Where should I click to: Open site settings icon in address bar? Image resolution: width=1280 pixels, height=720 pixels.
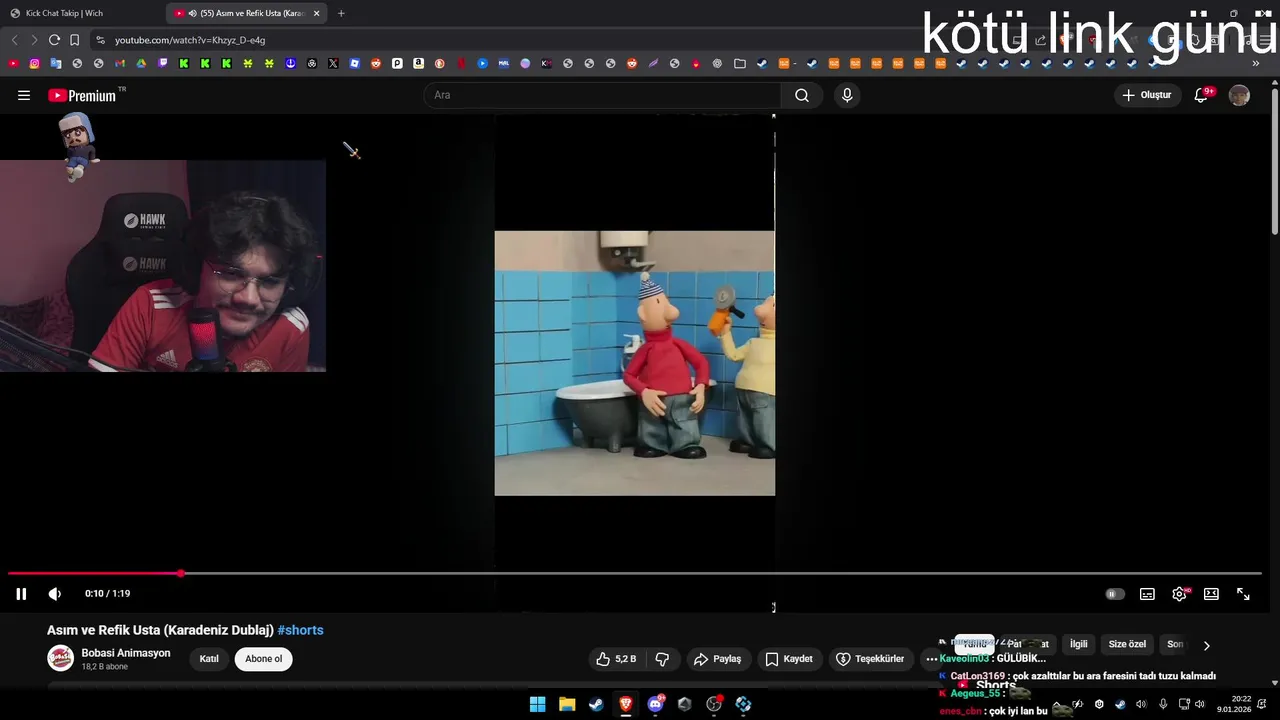pyautogui.click(x=100, y=40)
